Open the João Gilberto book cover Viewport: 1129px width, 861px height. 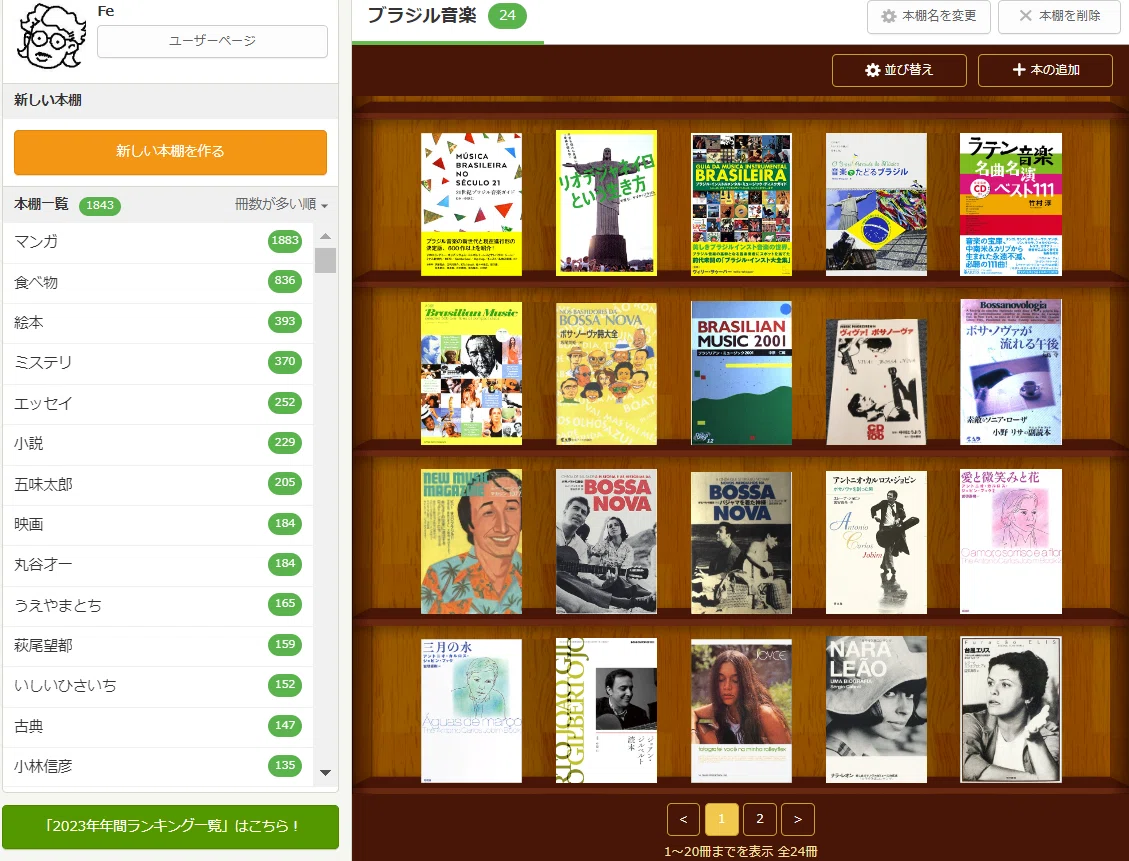coord(606,711)
